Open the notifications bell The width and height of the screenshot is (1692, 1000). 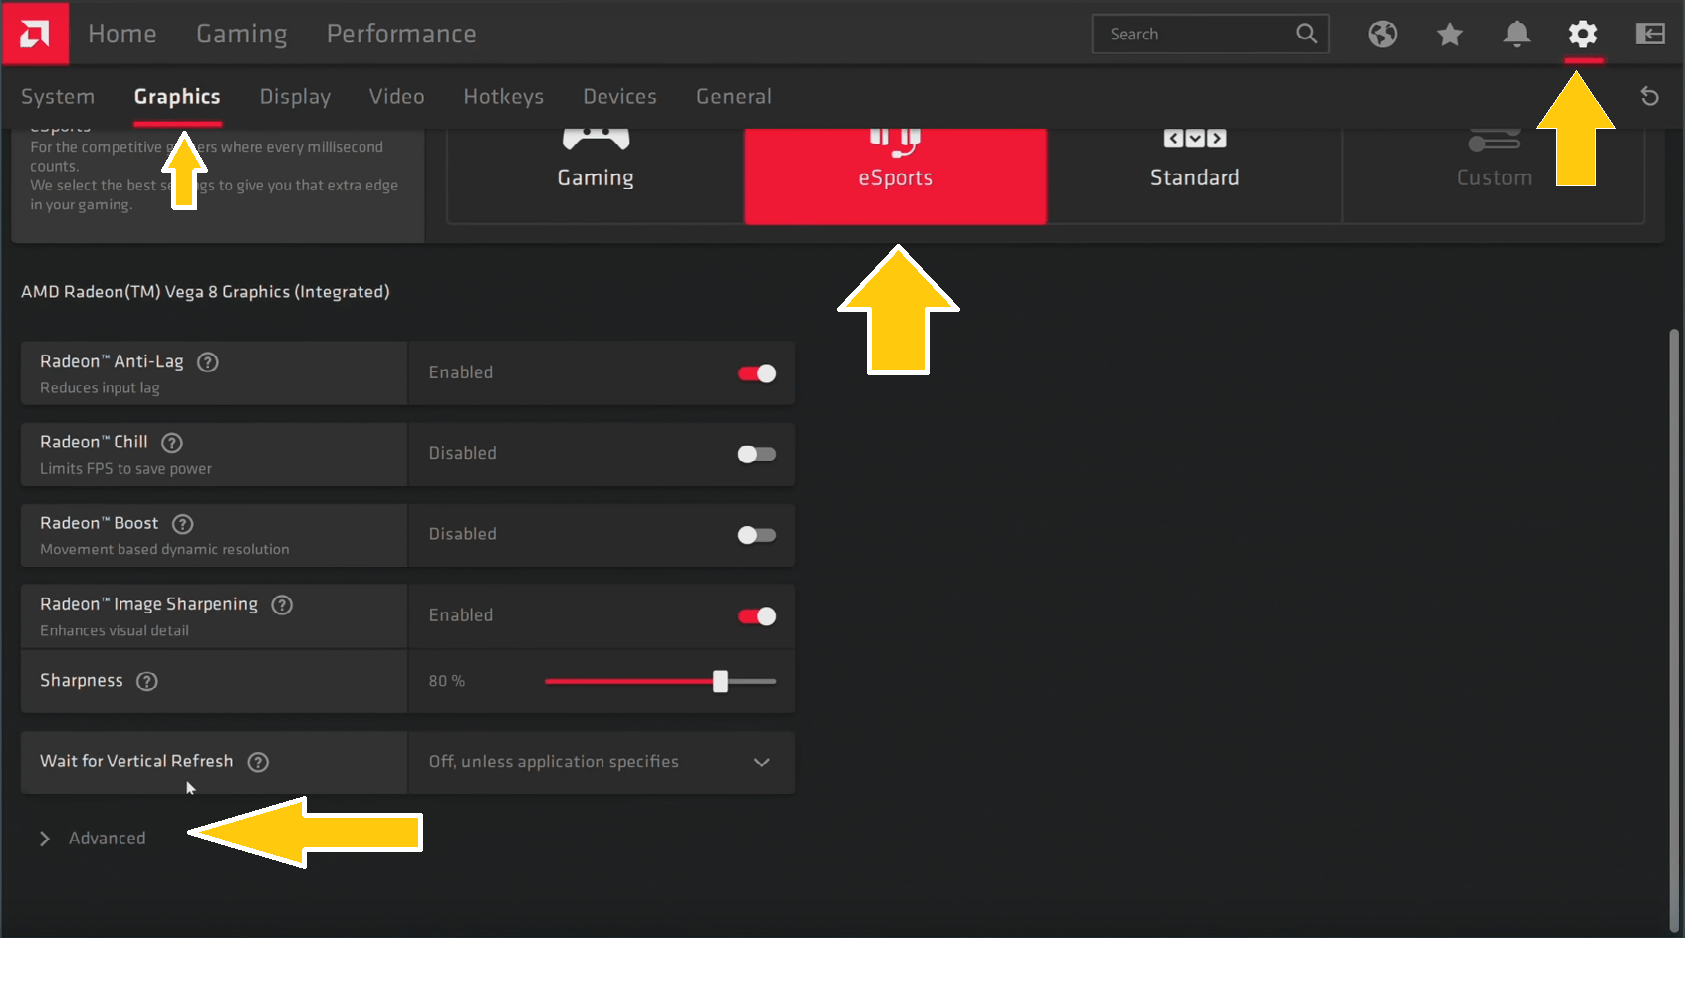1515,34
